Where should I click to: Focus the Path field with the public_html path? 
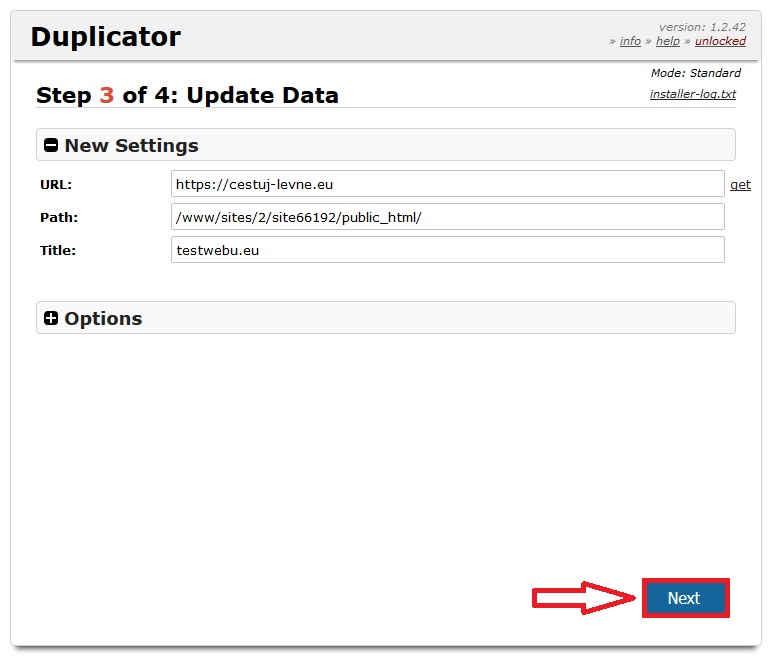(x=447, y=217)
